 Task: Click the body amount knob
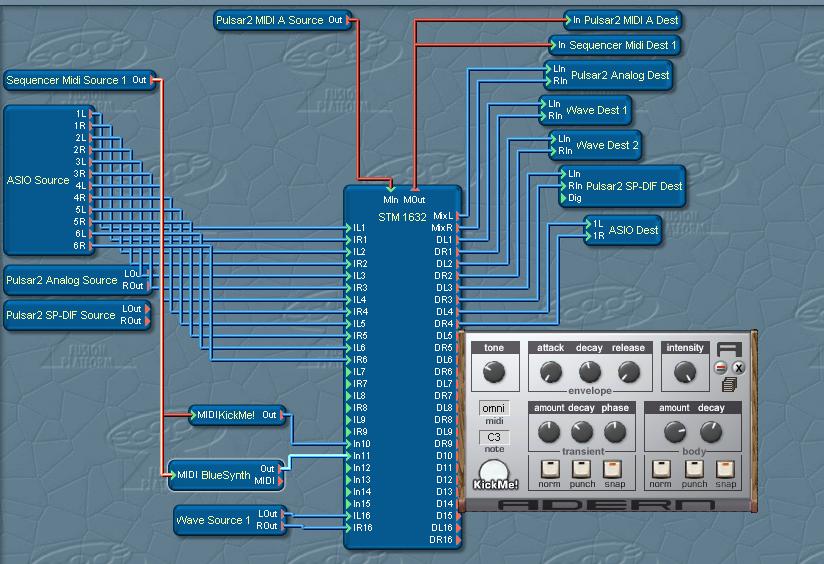point(675,432)
